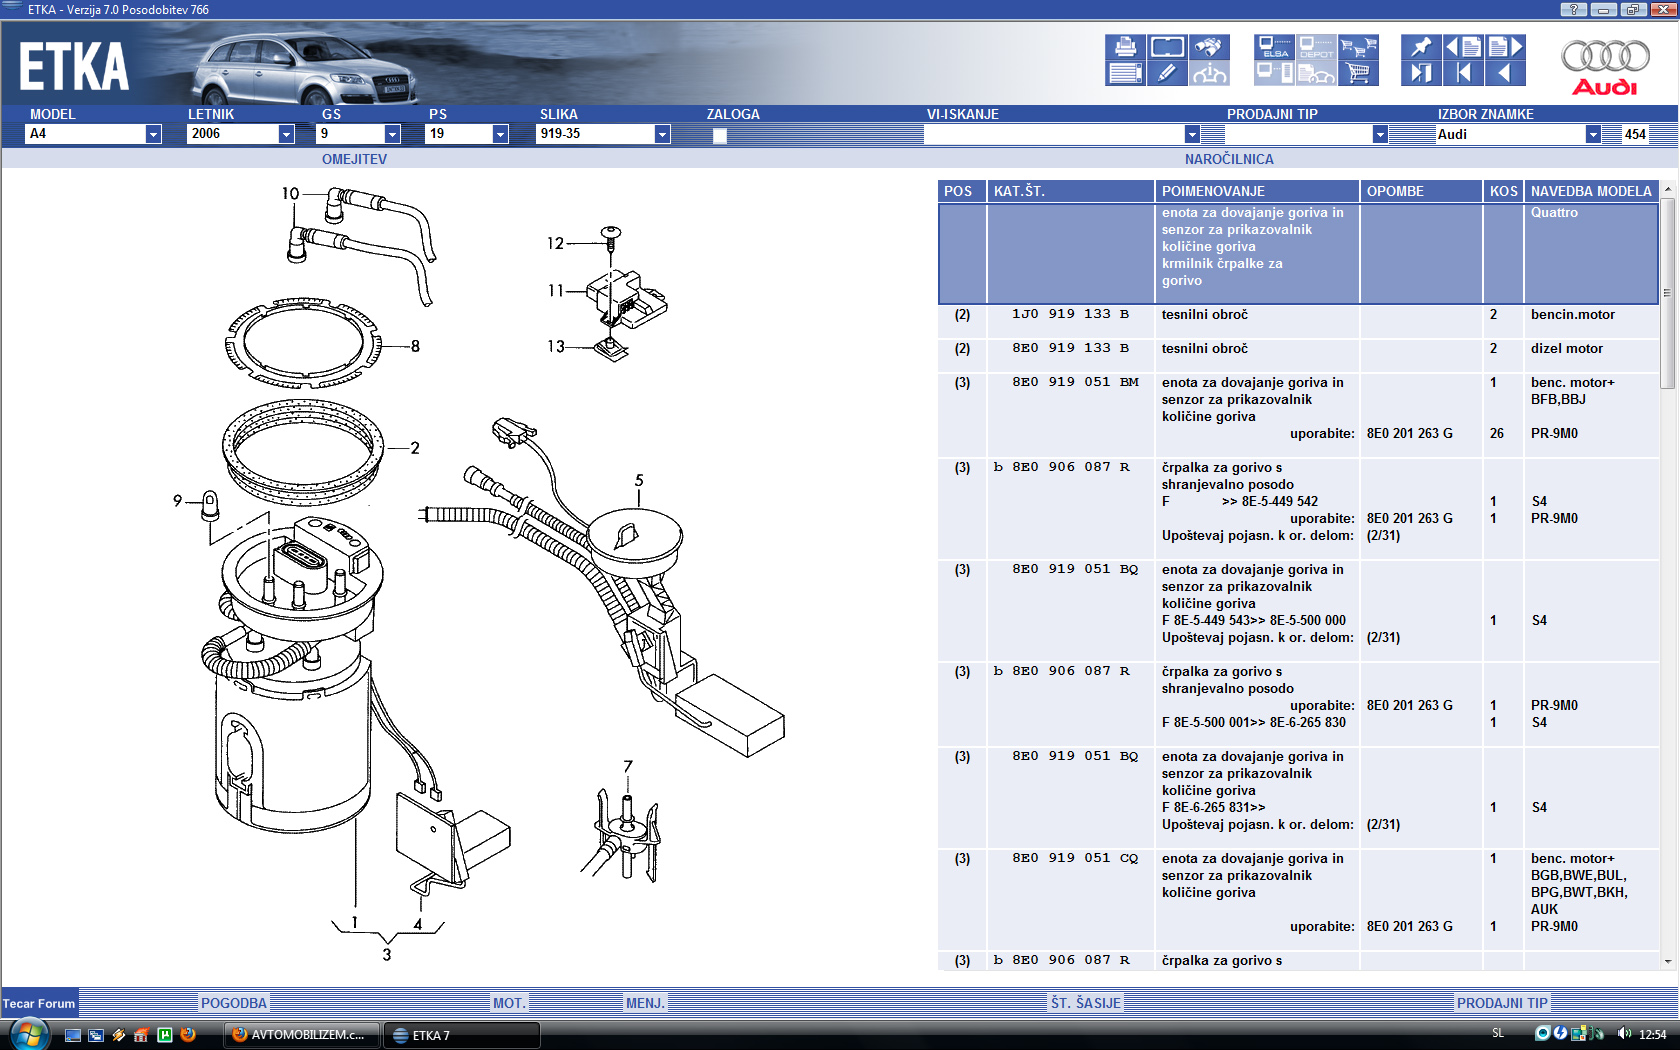Click the NAVEDBA MODELA column header
Screen dimensions: 1680x1050
point(1591,191)
